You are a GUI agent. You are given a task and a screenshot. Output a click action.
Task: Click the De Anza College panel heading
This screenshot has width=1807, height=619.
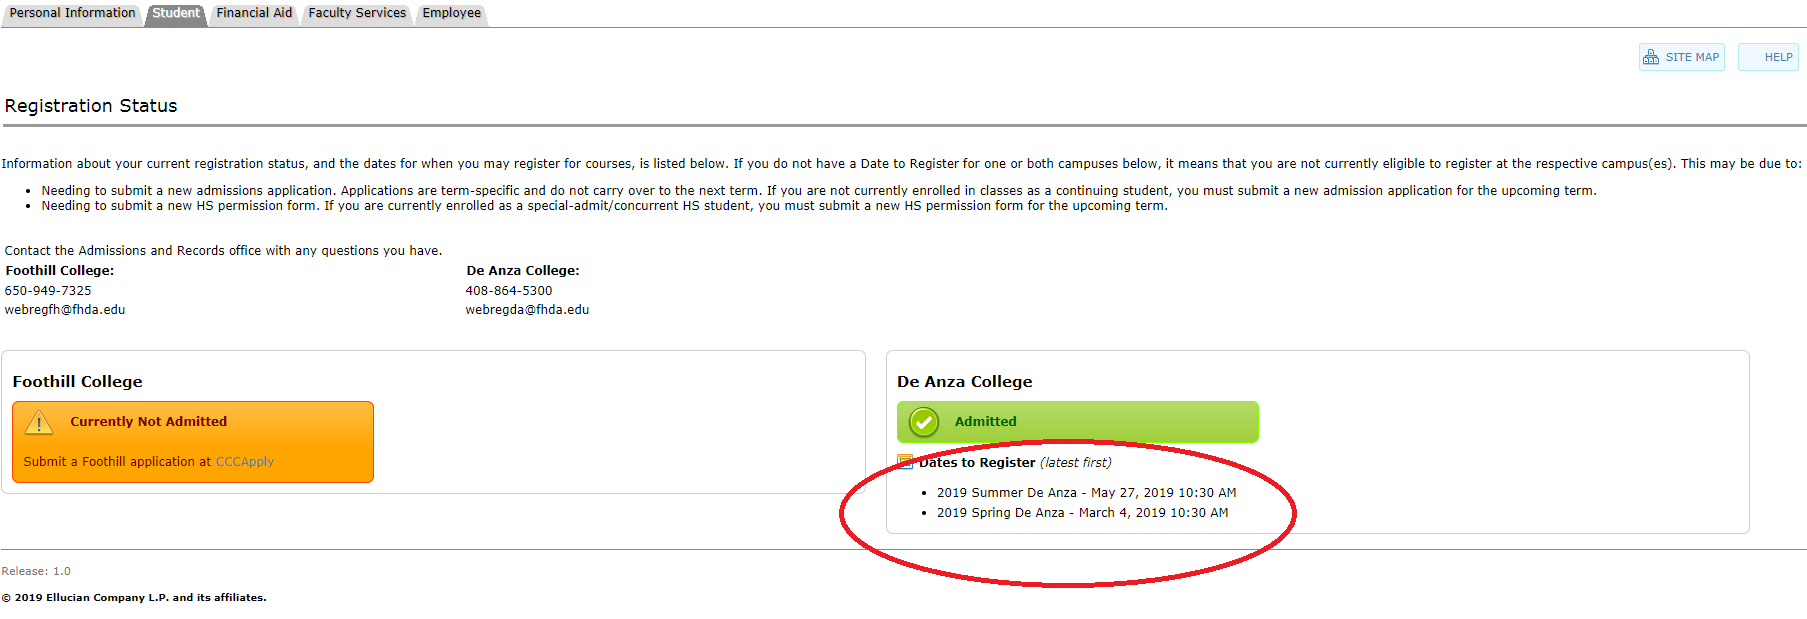click(x=964, y=382)
